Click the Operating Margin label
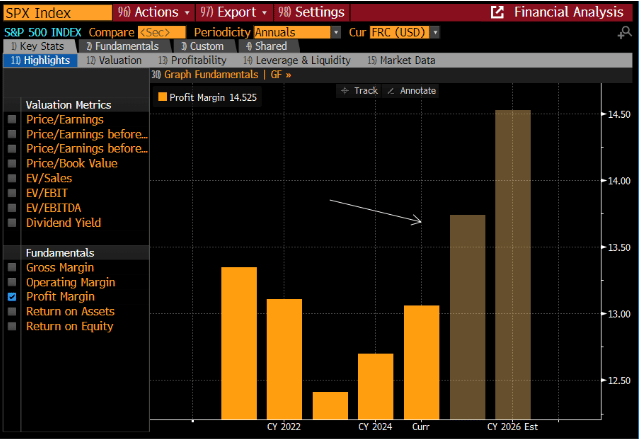 tap(71, 282)
